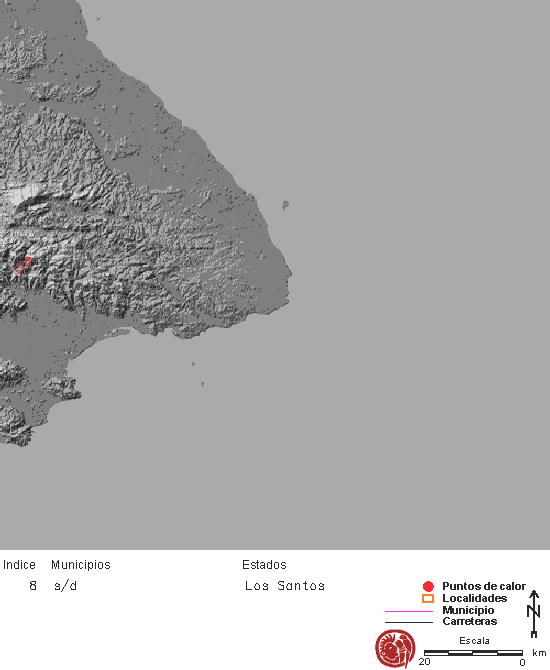
Task: Select the Municipios column header
Action: point(81,565)
